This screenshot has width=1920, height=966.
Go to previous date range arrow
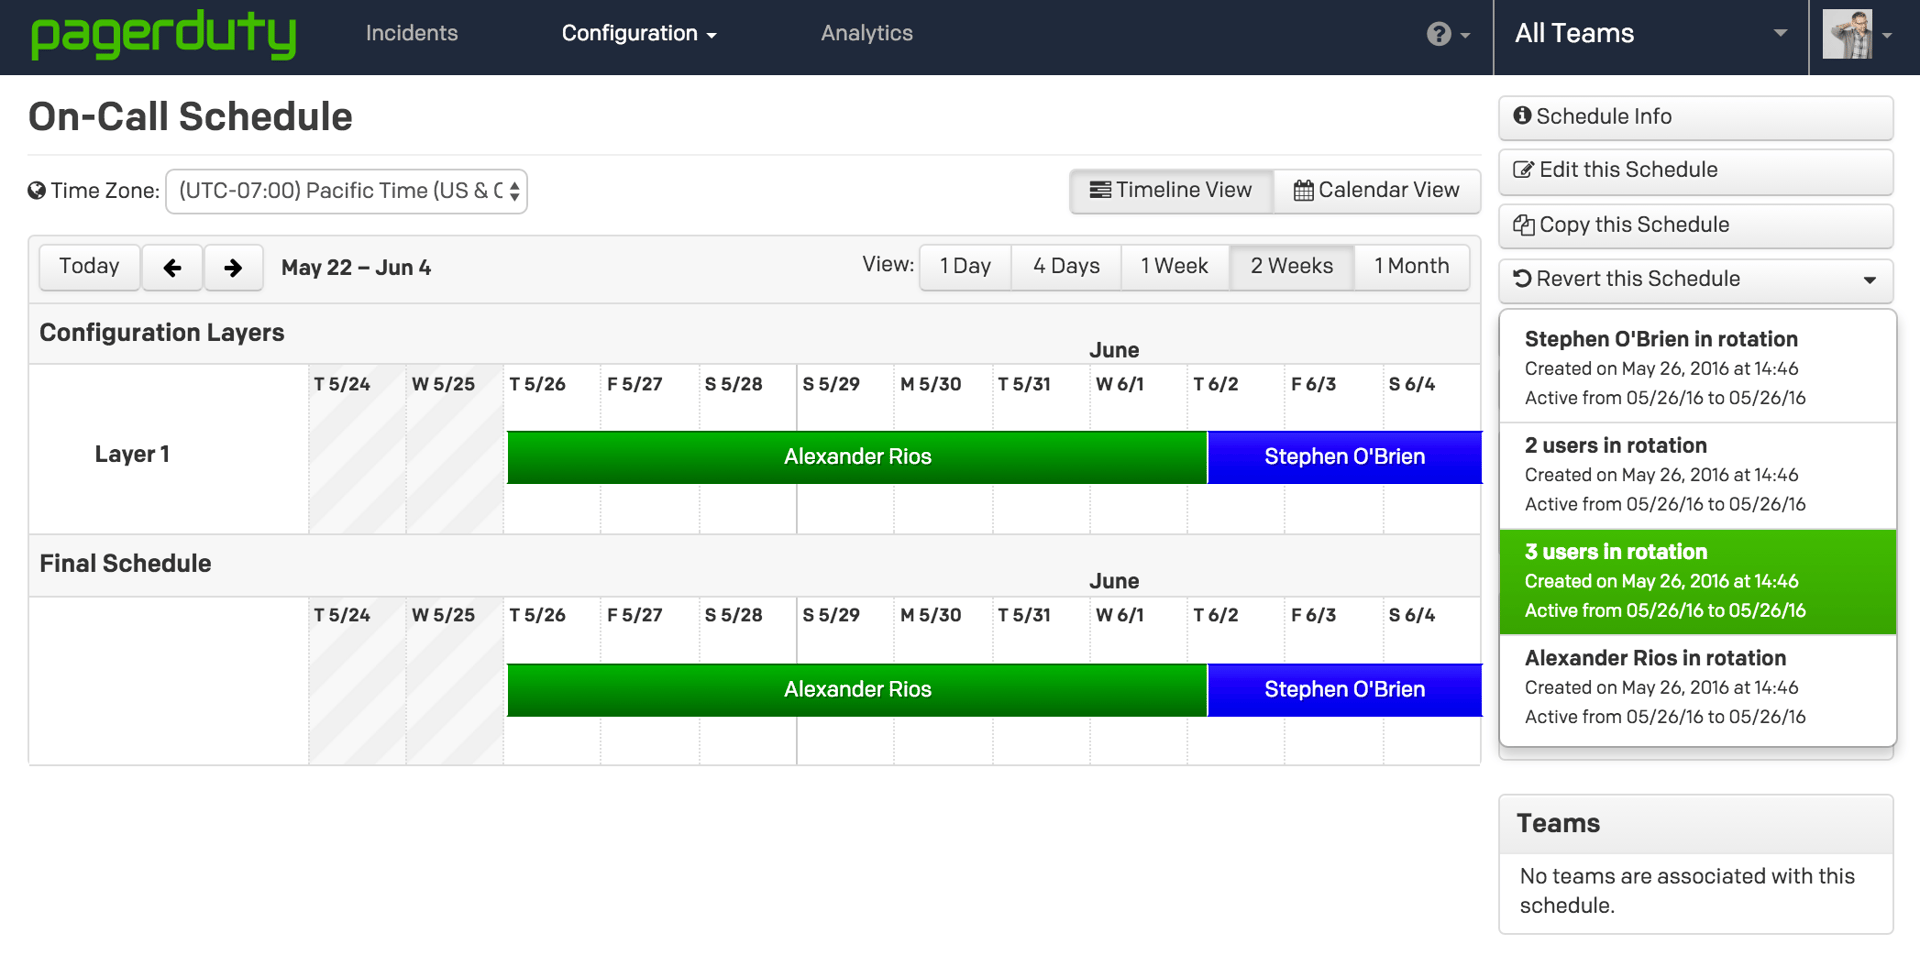(172, 268)
